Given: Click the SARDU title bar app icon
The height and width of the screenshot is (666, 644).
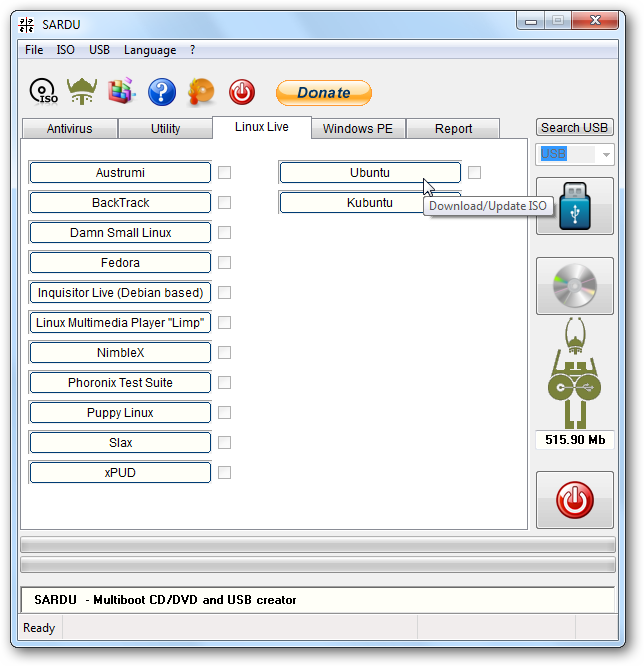Looking at the screenshot, I should coord(26,25).
